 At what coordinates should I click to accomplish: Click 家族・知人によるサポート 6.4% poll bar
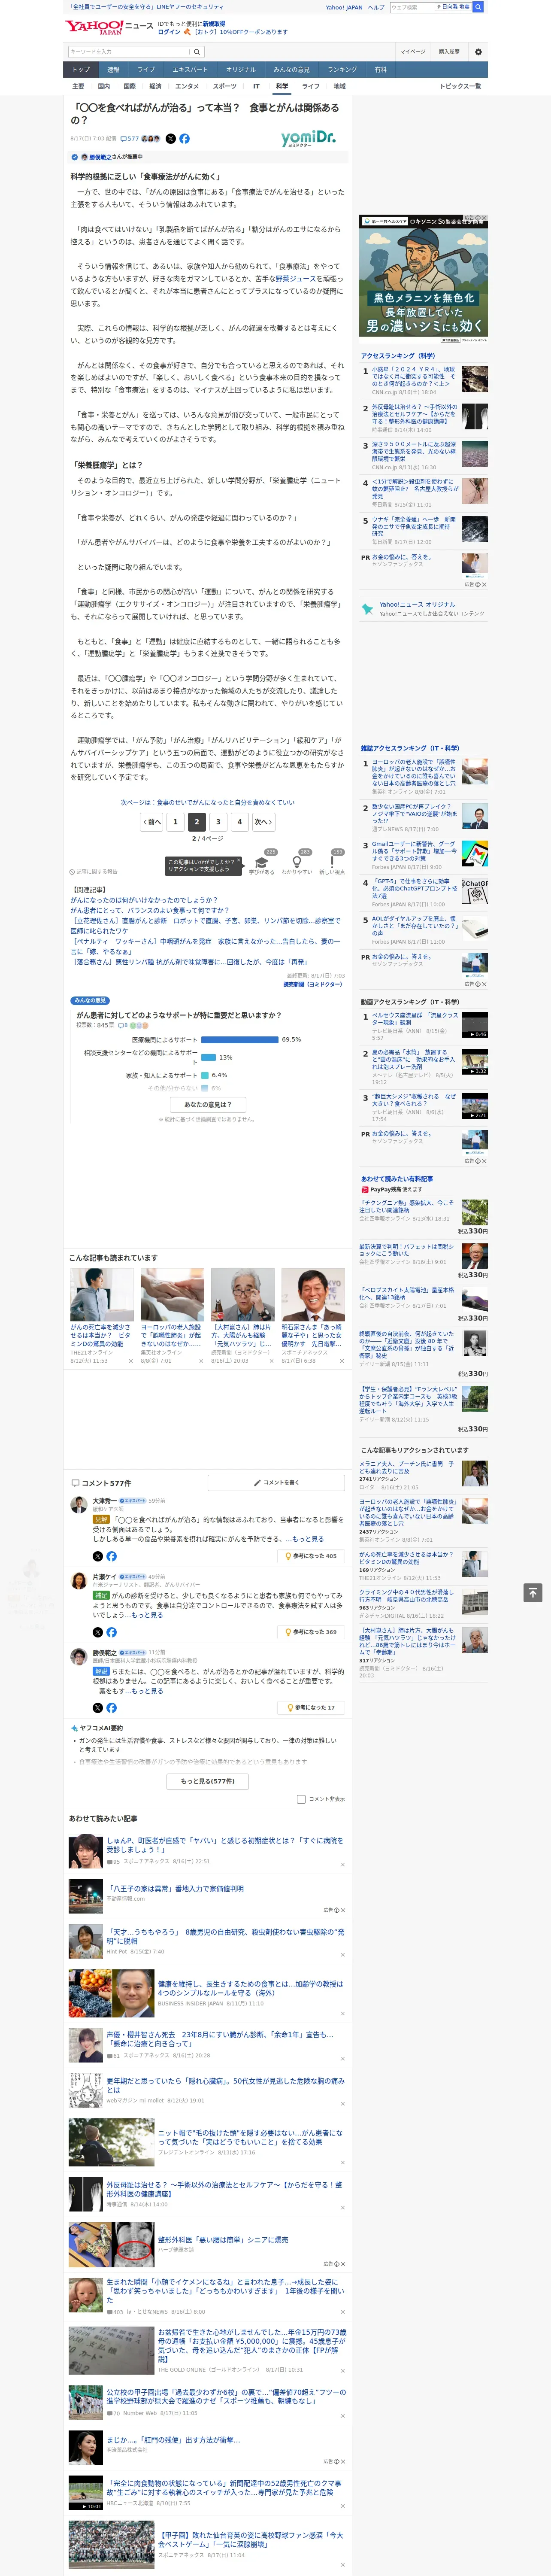(x=205, y=1076)
